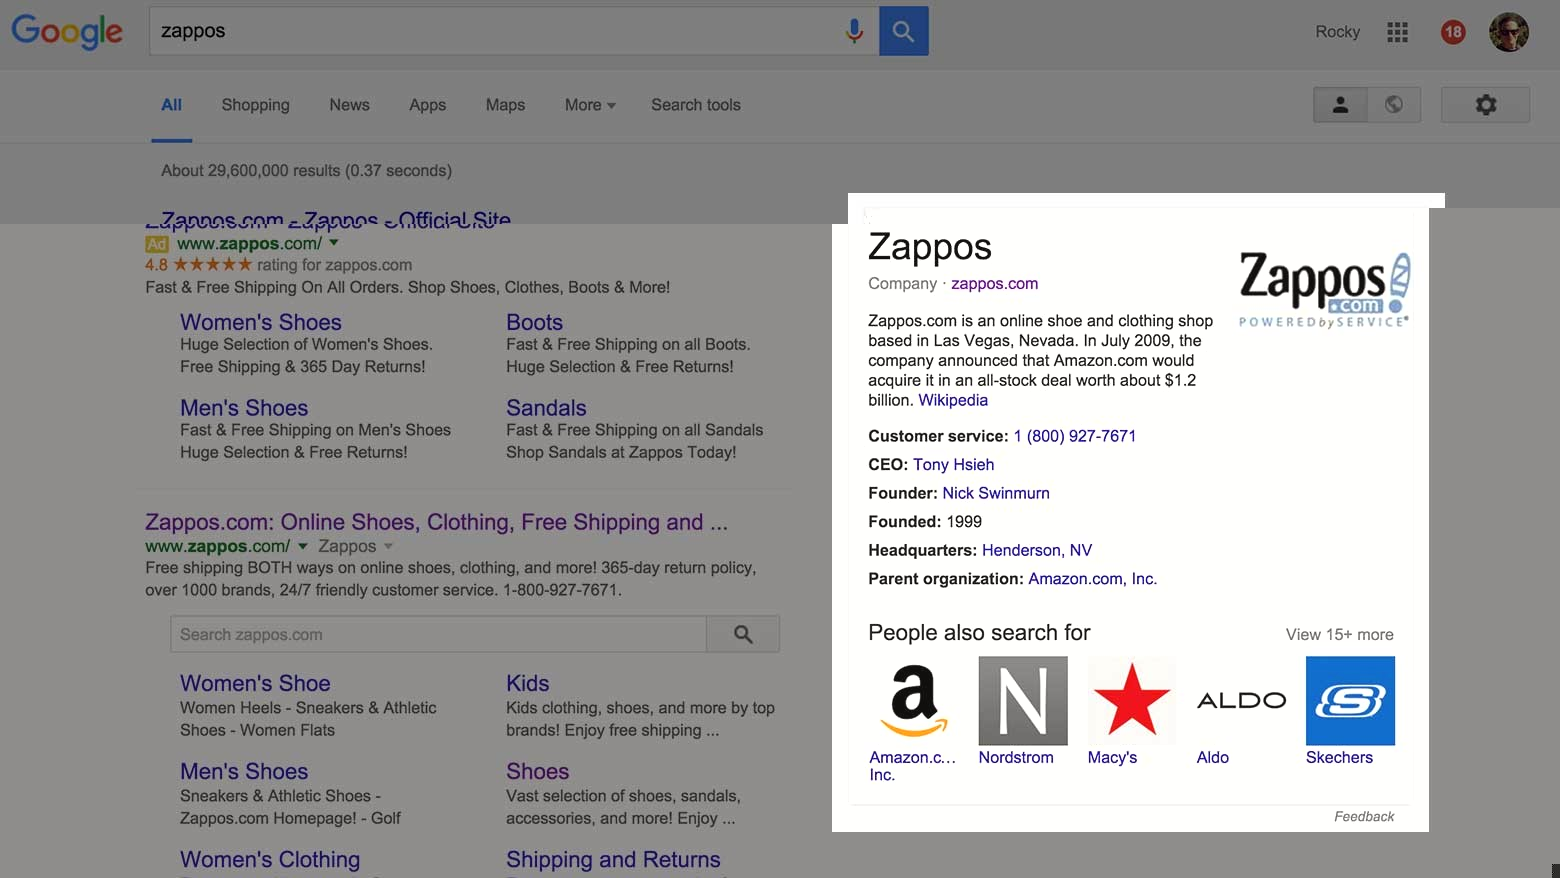Click the zappos.com sitelinks search magnifier
The image size is (1560, 878).
coord(743,634)
